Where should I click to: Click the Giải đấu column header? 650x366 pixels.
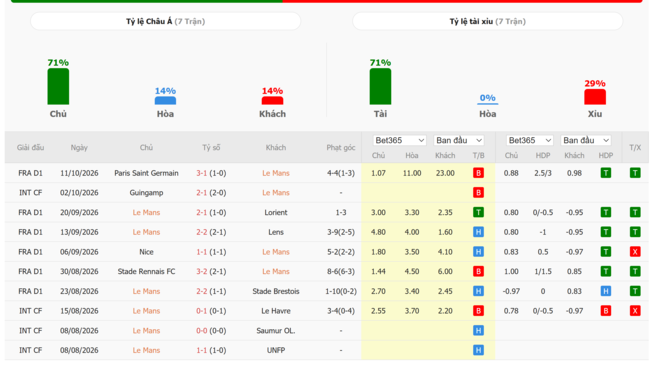click(30, 148)
